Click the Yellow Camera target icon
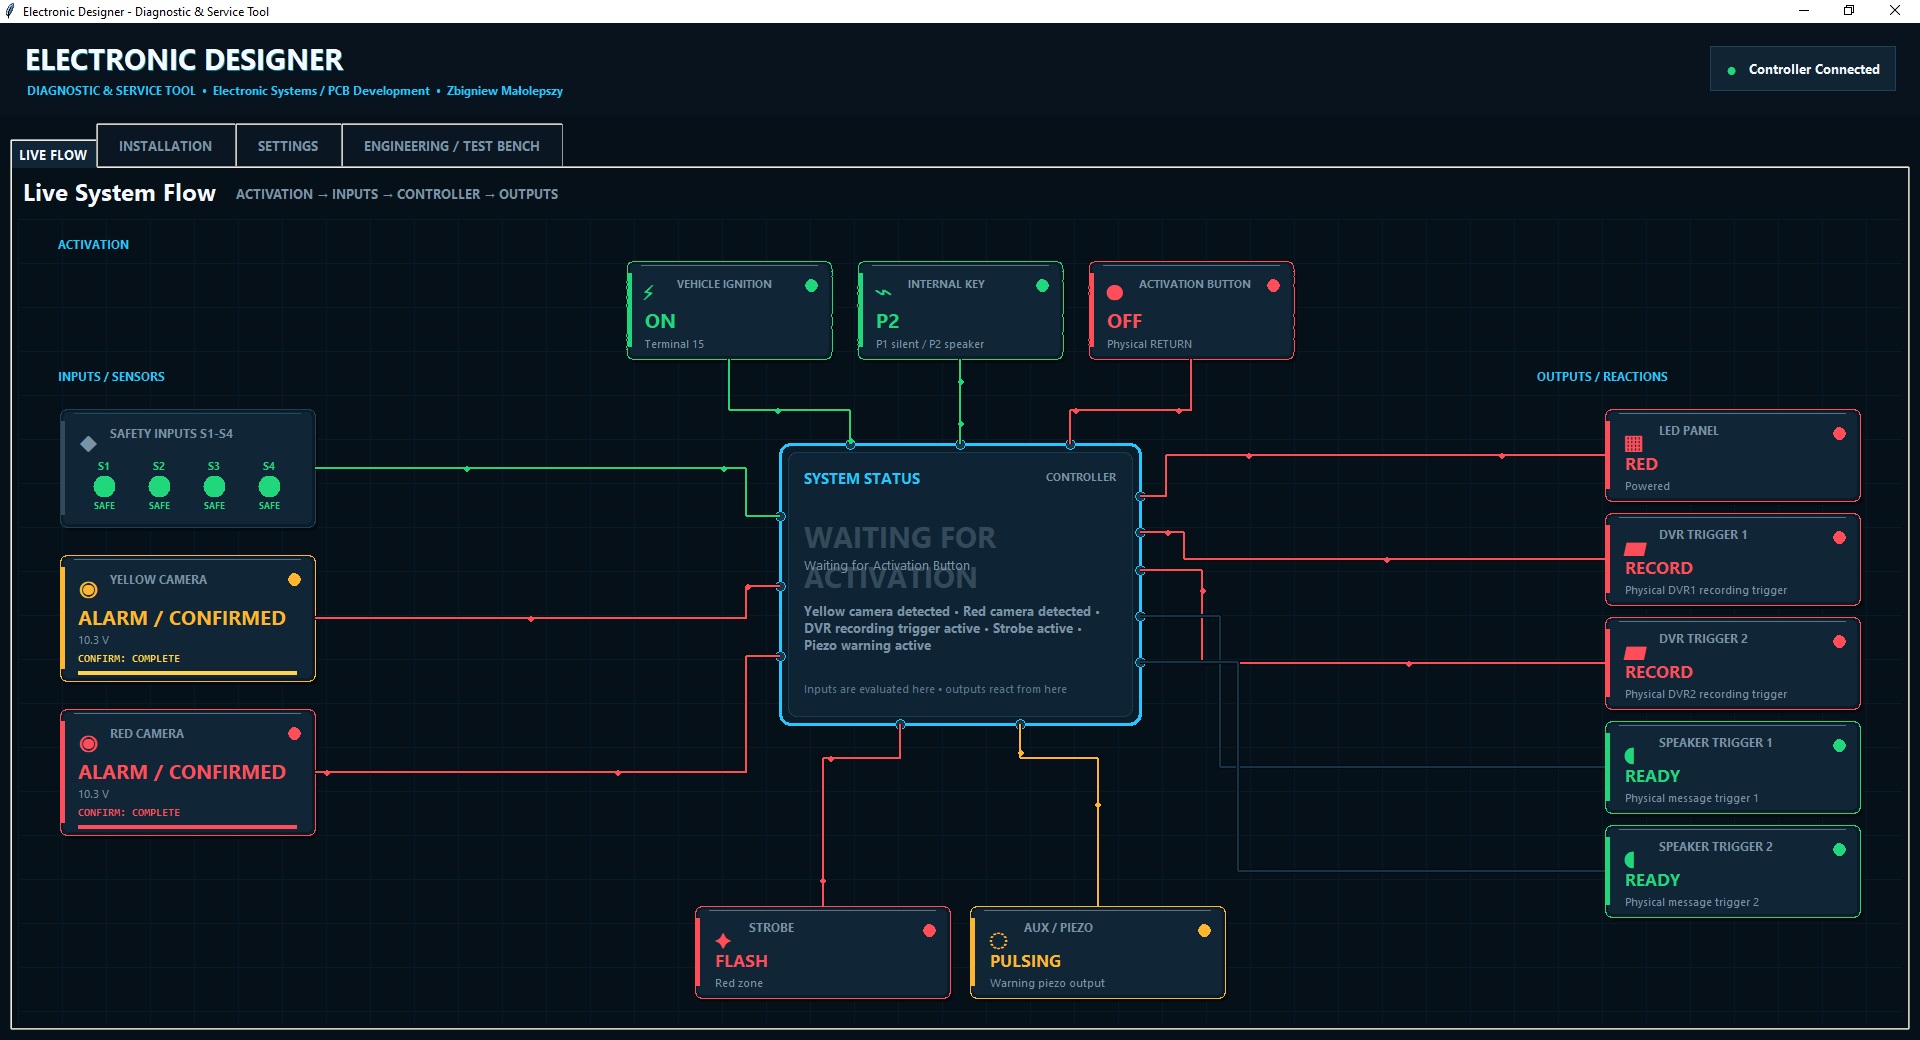 (x=88, y=590)
